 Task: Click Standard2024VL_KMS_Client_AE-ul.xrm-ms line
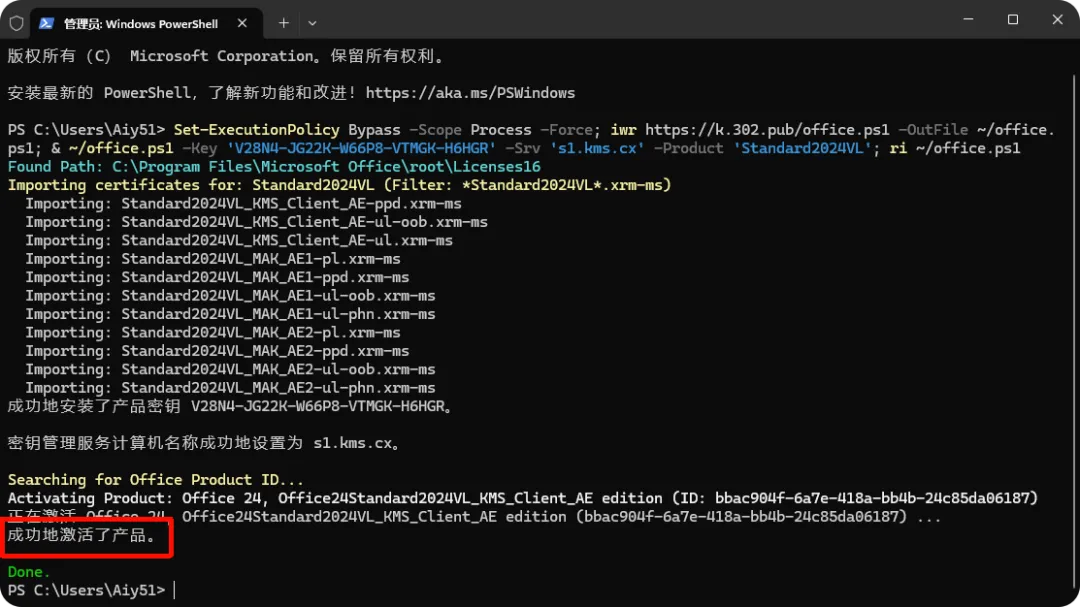(x=239, y=240)
